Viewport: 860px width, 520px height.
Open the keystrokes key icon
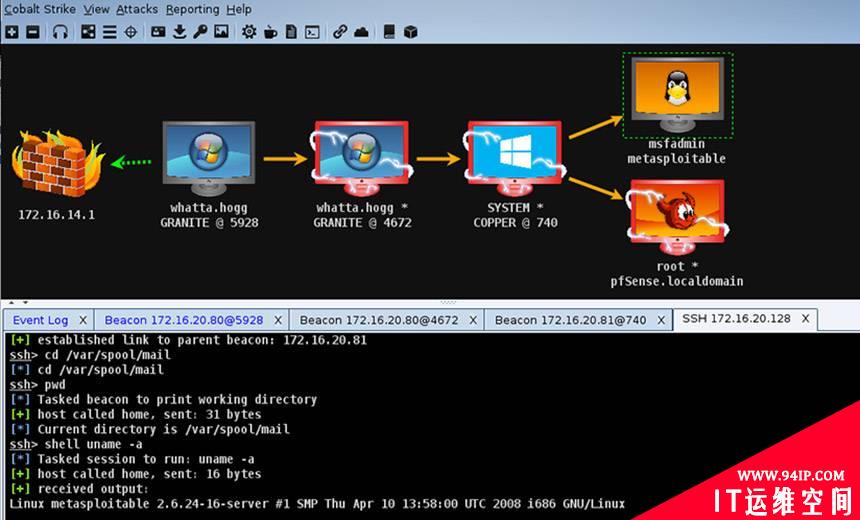[x=200, y=32]
